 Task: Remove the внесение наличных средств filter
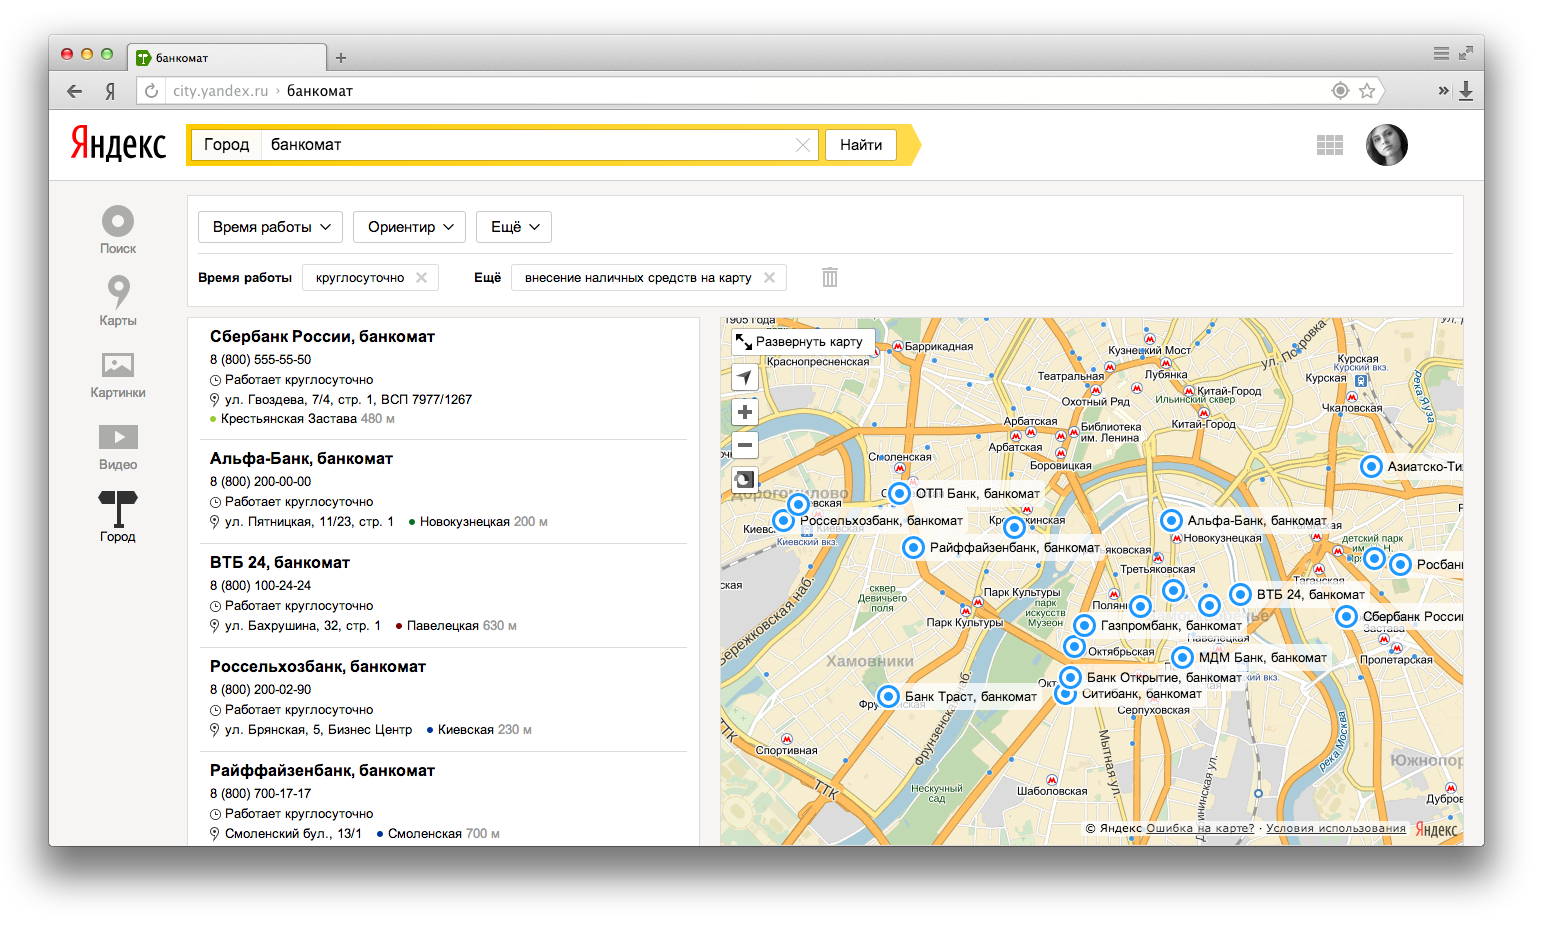point(769,277)
